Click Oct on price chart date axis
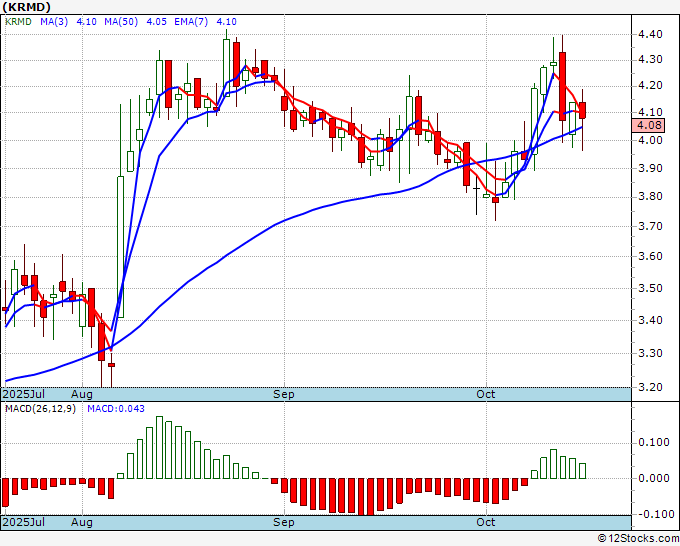The image size is (680, 546). [485, 394]
